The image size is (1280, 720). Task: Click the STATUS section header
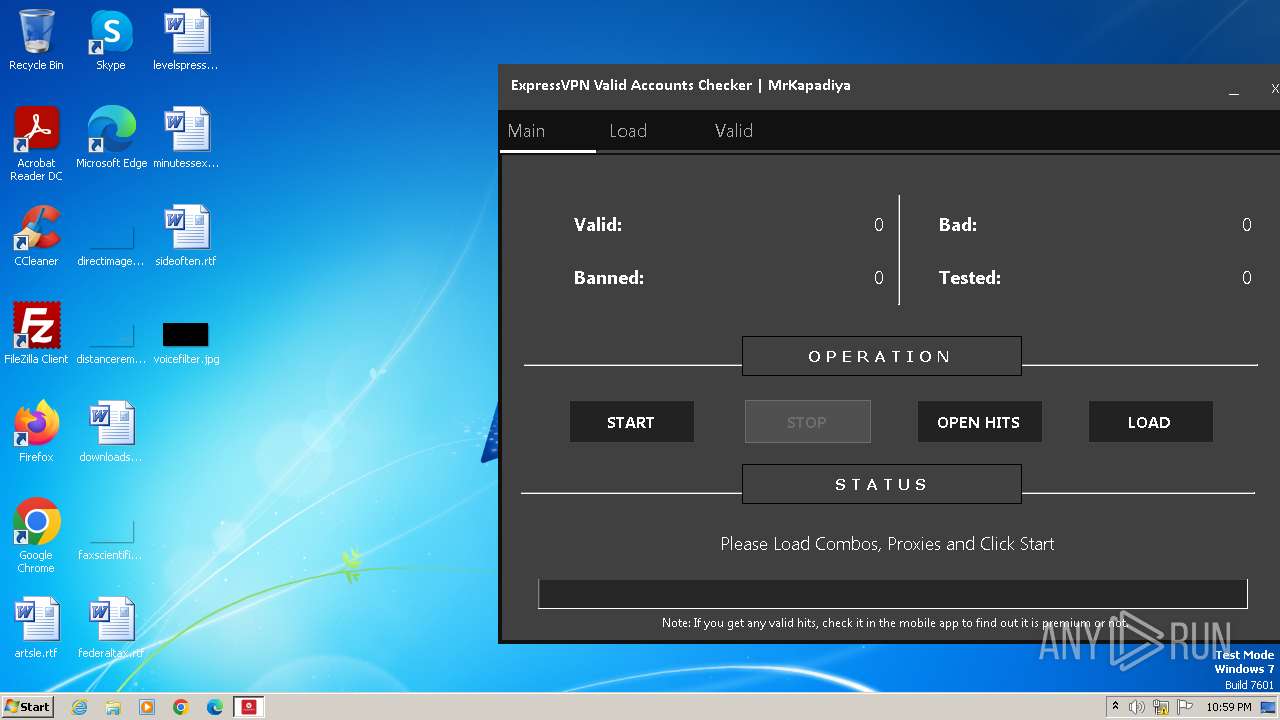pos(881,484)
